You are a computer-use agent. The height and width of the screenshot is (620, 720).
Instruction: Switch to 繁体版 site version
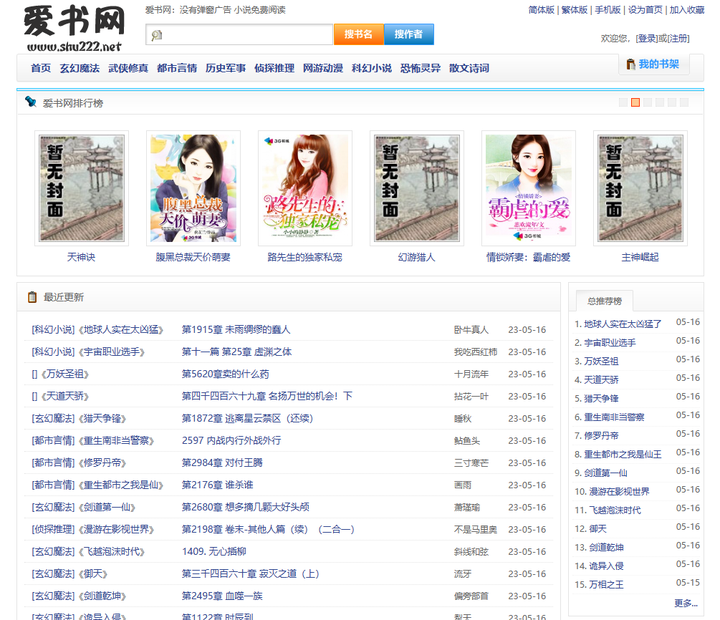pyautogui.click(x=574, y=10)
